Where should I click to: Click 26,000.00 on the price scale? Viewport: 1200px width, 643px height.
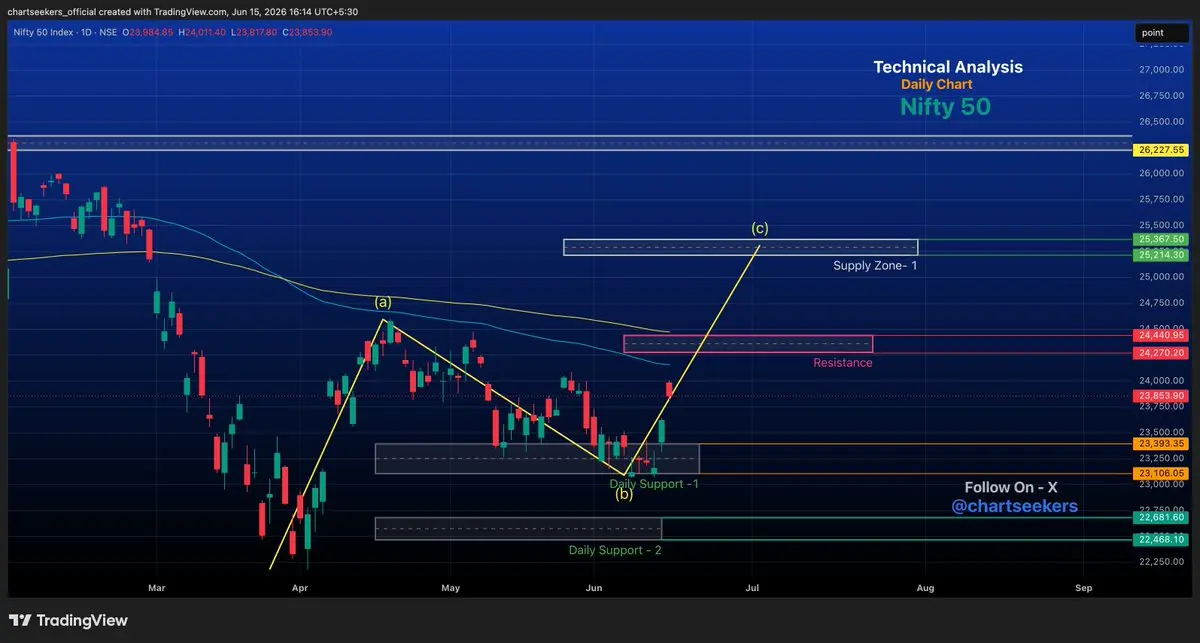(1161, 173)
